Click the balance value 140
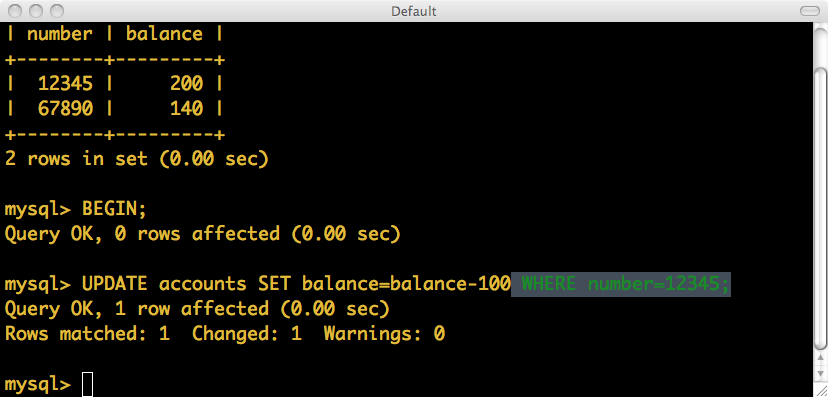The width and height of the screenshot is (828, 397). (186, 109)
